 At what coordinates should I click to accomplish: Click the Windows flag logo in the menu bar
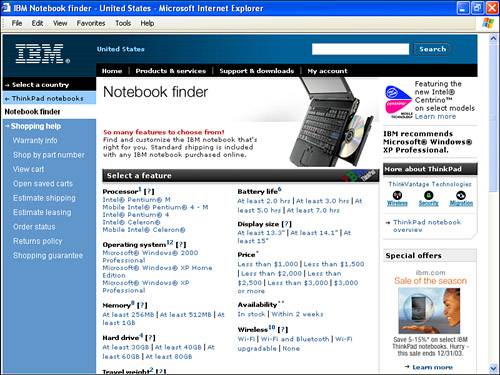(x=488, y=23)
